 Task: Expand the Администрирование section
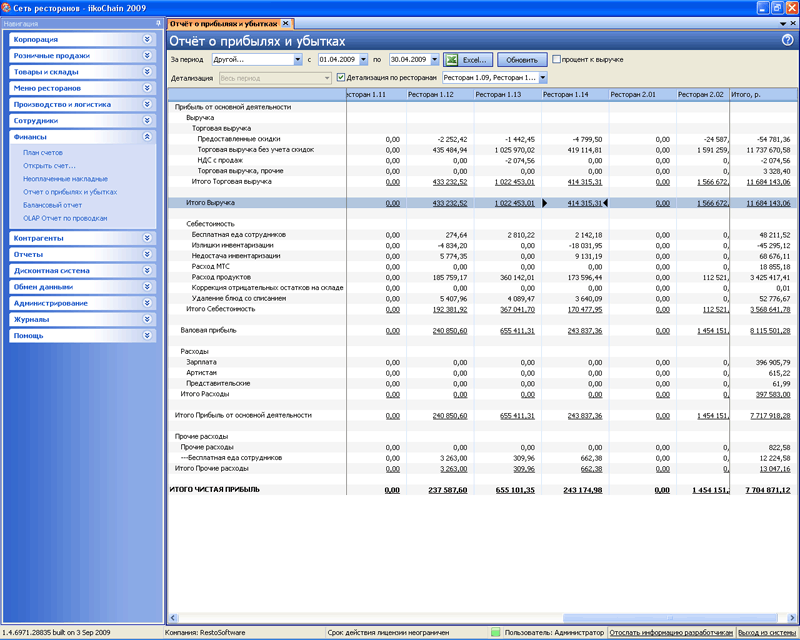(147, 303)
